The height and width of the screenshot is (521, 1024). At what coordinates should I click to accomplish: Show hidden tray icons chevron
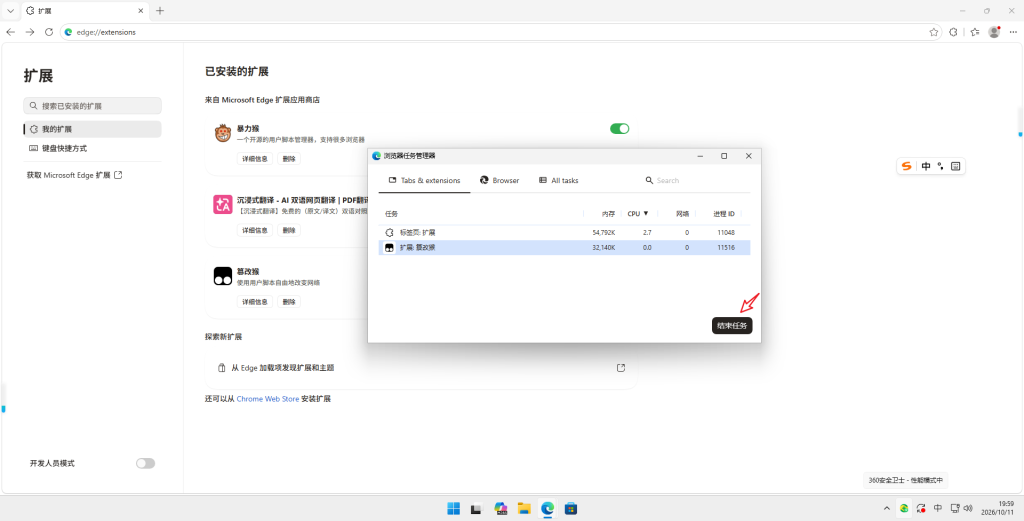point(886,508)
